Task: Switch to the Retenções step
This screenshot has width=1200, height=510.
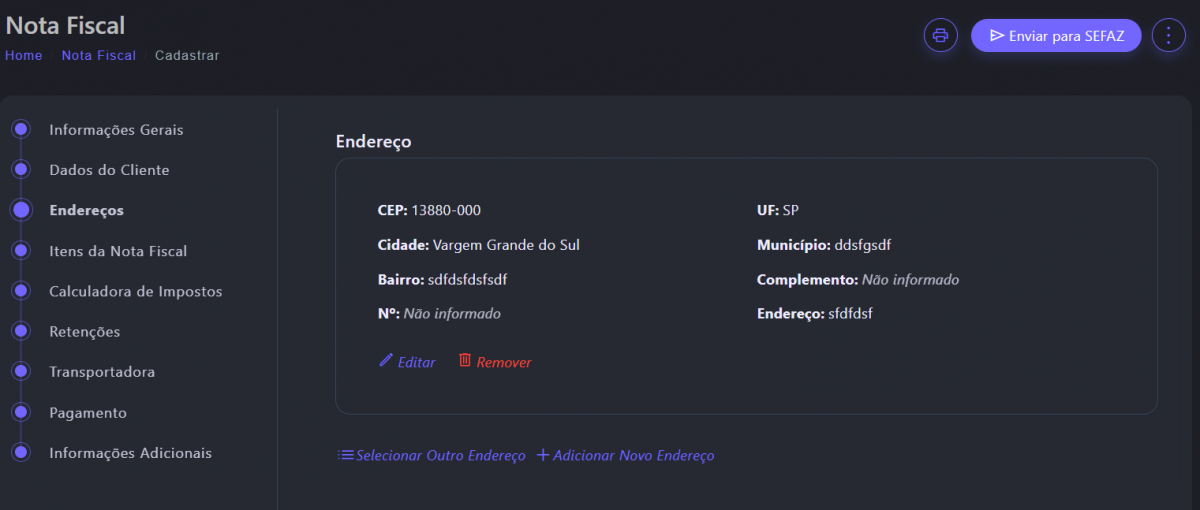Action: pos(85,331)
